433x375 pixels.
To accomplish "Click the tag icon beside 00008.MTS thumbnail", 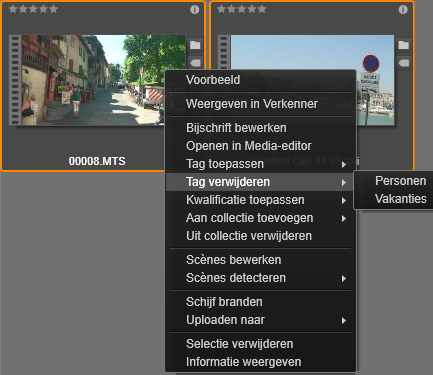I will pyautogui.click(x=195, y=63).
